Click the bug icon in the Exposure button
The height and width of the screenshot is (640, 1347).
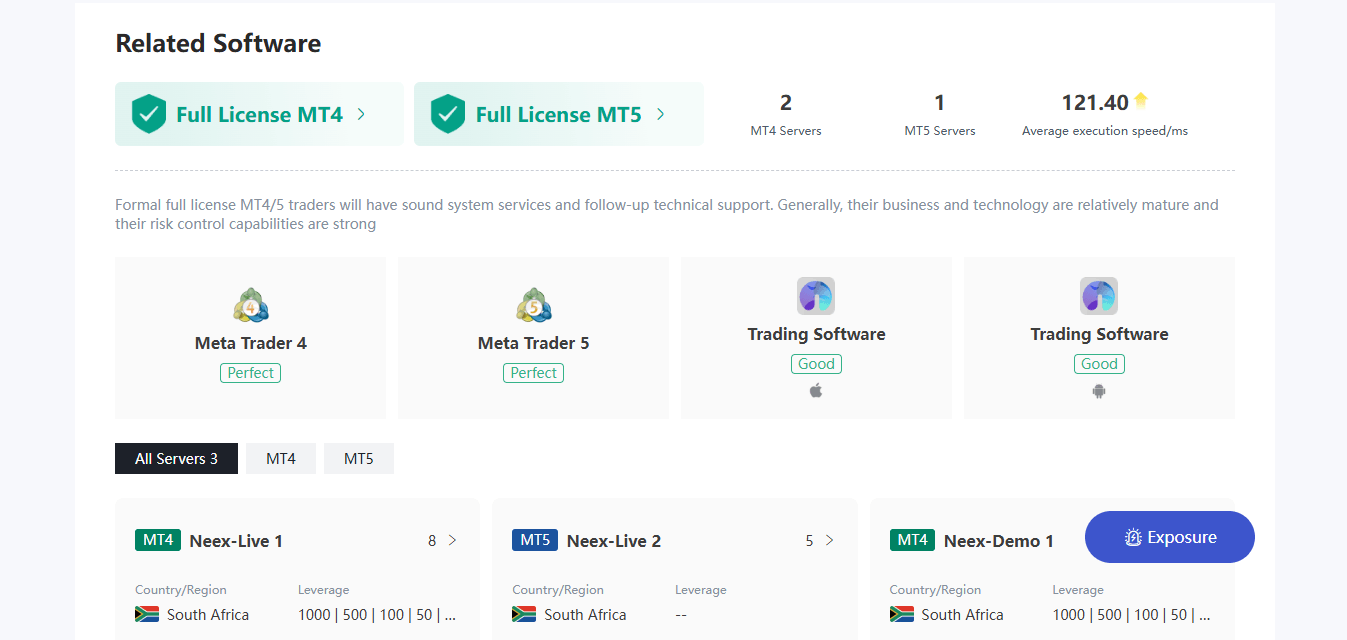[1133, 538]
